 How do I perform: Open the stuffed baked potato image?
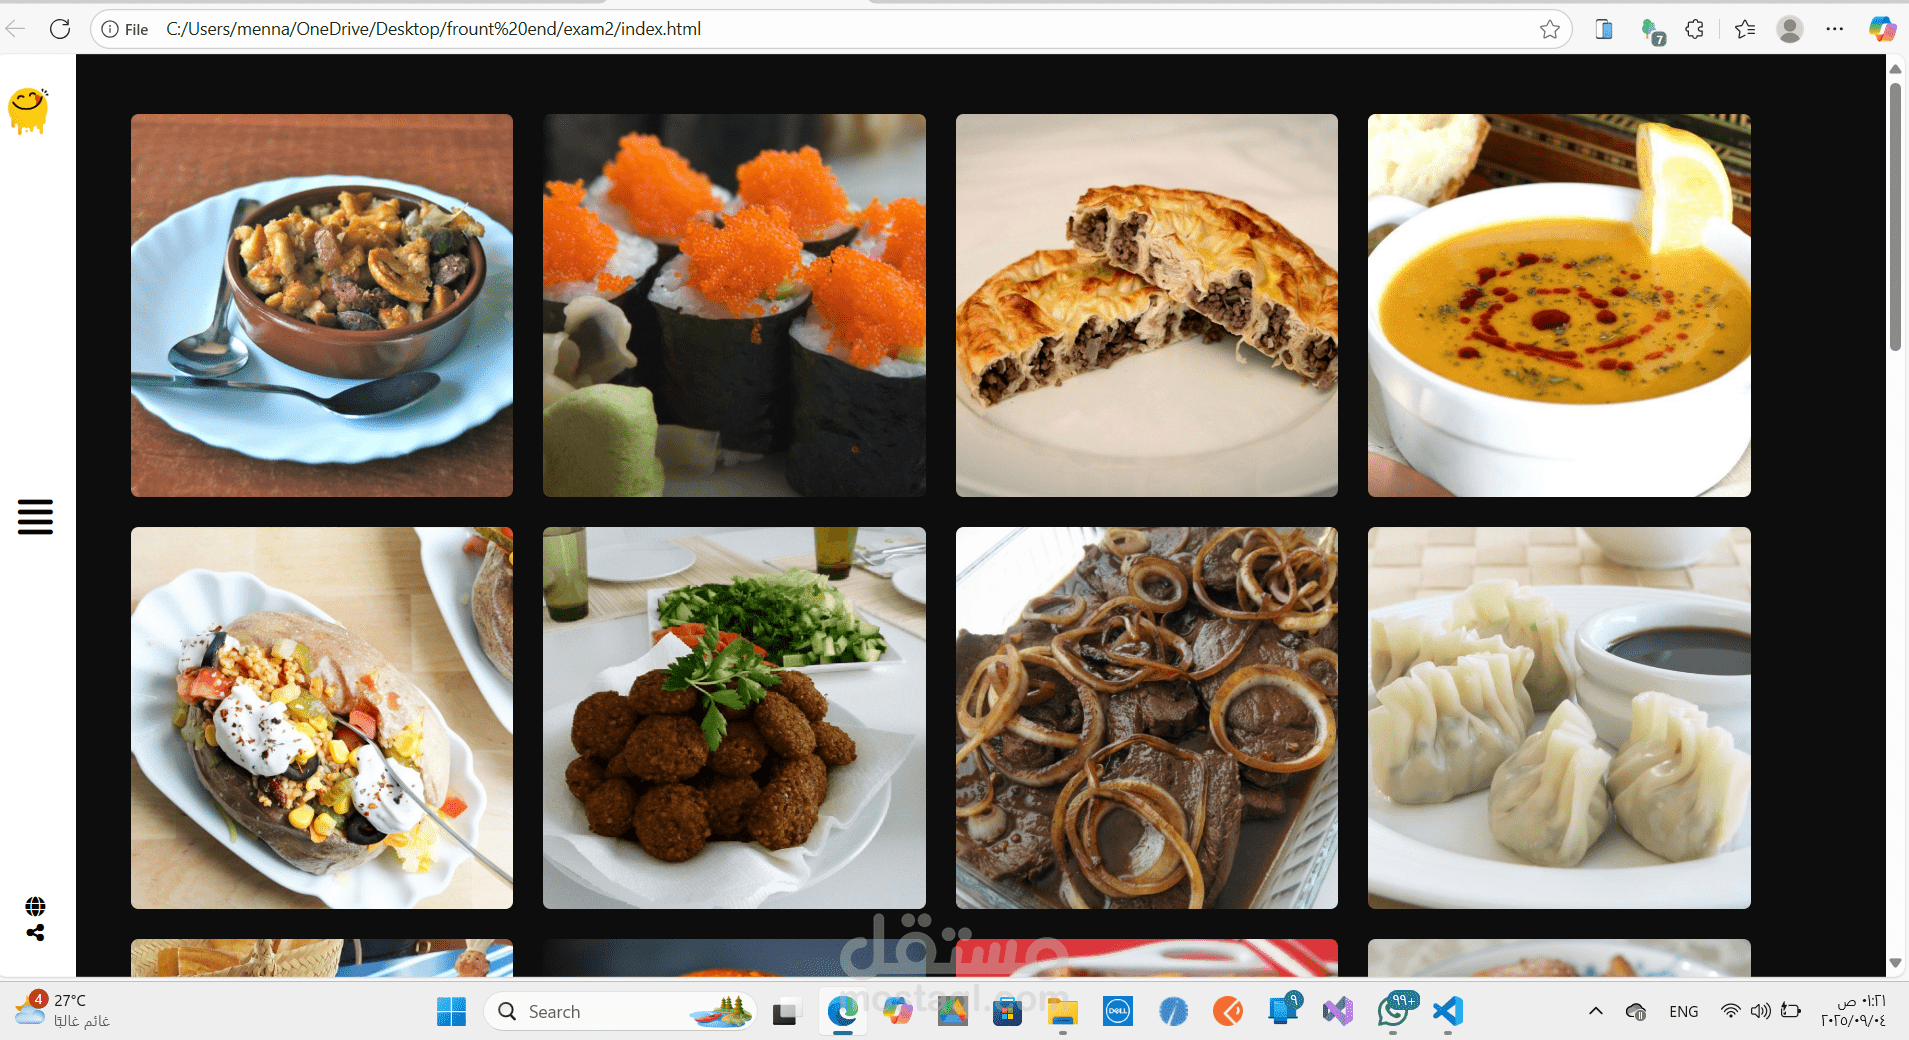click(322, 718)
